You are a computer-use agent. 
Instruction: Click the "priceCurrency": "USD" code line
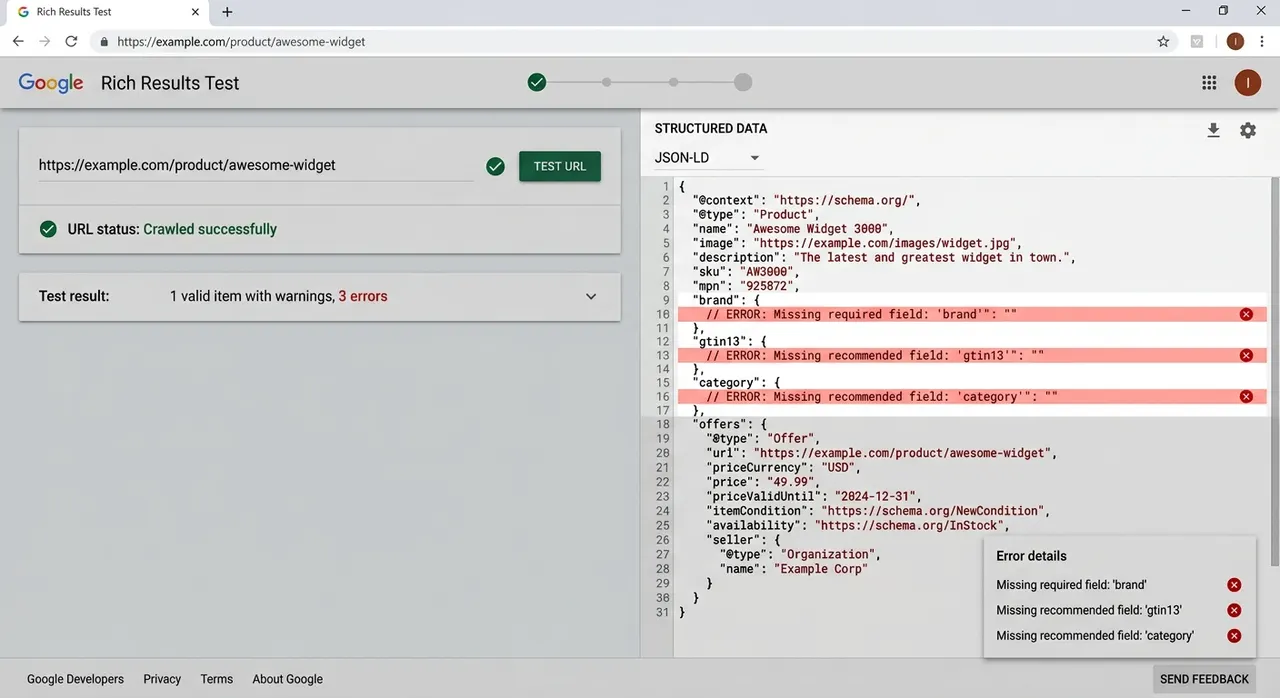pyautogui.click(x=783, y=467)
